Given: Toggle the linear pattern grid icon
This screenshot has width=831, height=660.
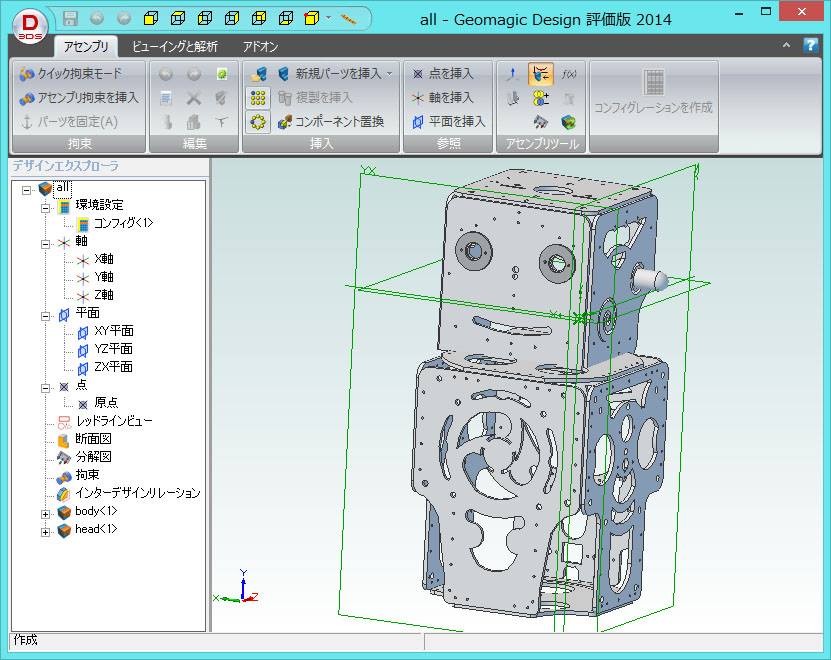Looking at the screenshot, I should click(x=258, y=98).
